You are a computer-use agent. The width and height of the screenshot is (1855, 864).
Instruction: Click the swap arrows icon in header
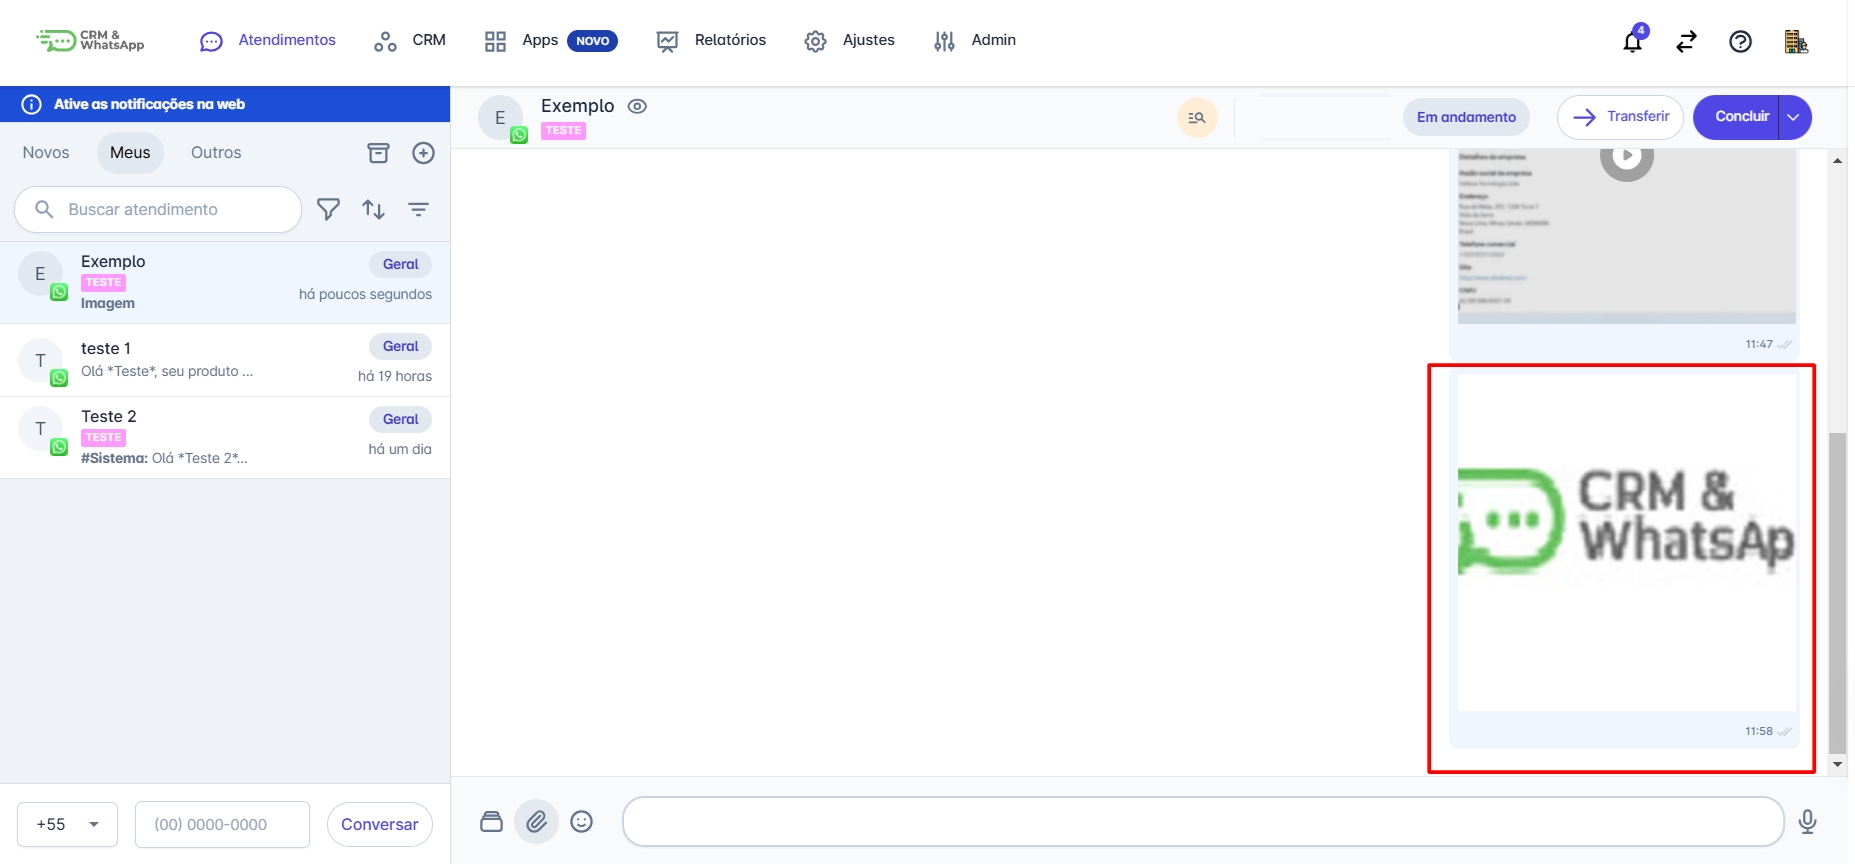(x=1687, y=41)
